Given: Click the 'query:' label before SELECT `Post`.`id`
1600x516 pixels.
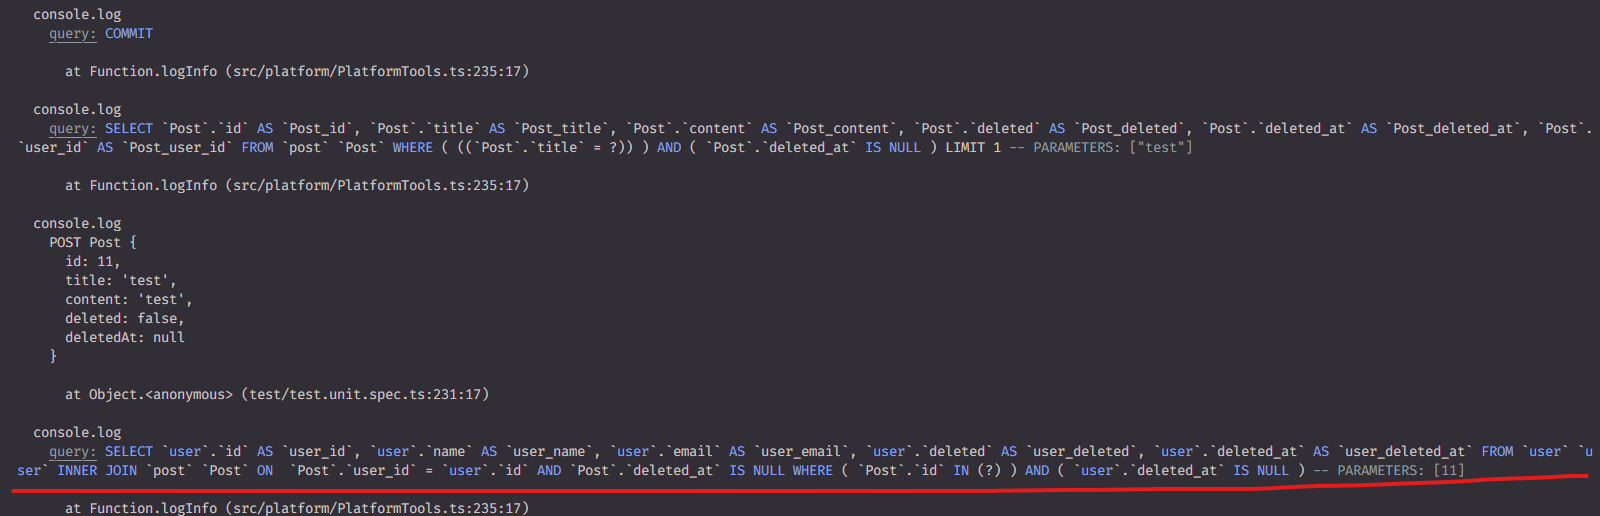Looking at the screenshot, I should pyautogui.click(x=73, y=128).
